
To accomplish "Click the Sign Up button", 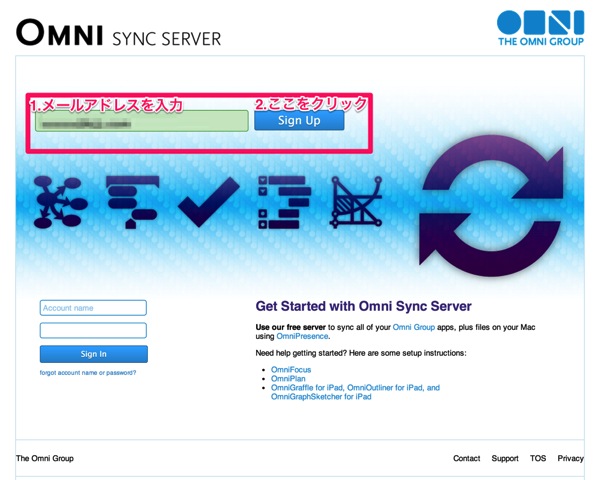I will (299, 121).
